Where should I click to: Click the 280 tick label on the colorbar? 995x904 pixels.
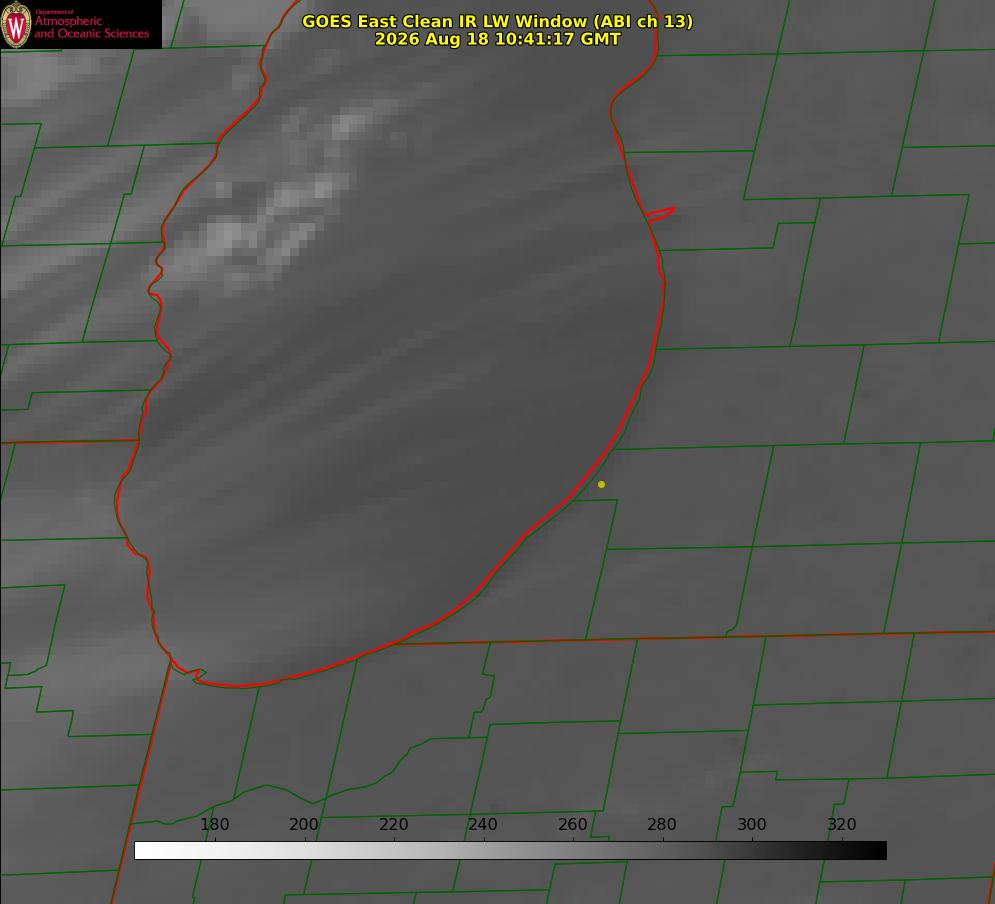(x=662, y=824)
